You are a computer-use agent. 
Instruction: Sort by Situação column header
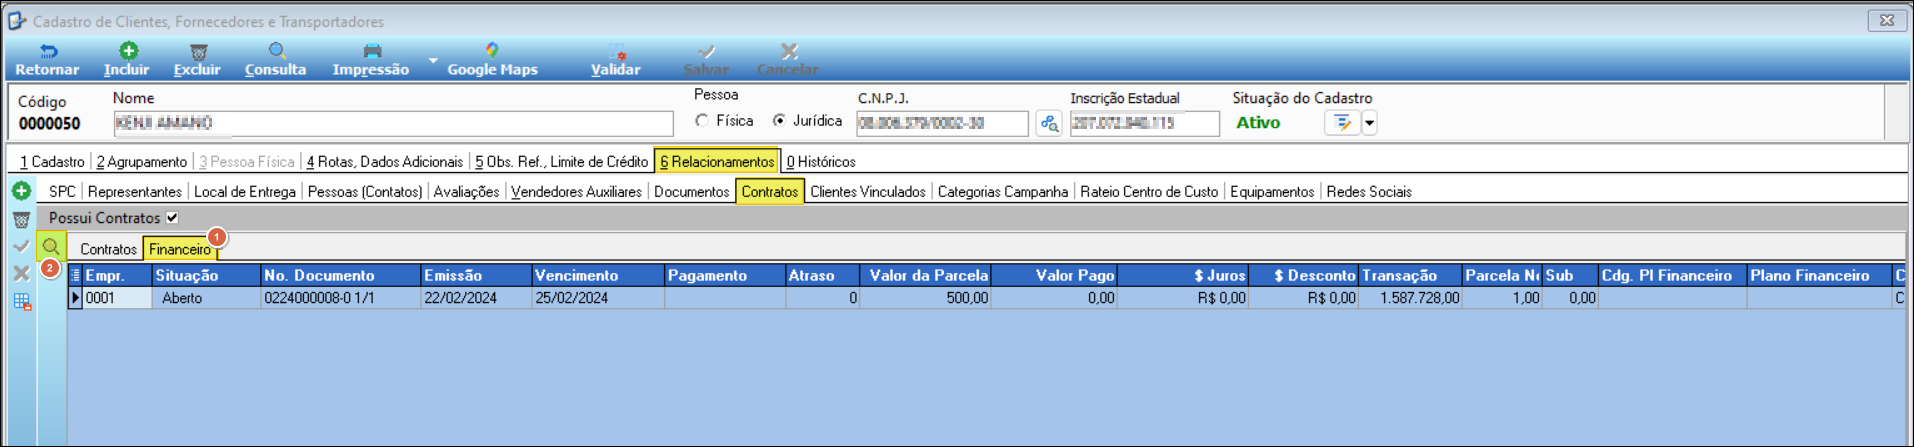click(206, 275)
